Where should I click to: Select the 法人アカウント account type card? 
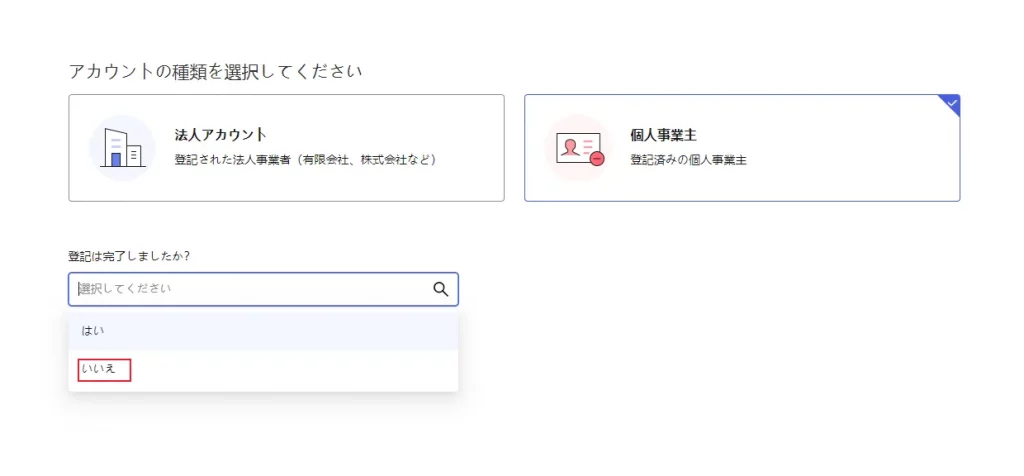287,148
